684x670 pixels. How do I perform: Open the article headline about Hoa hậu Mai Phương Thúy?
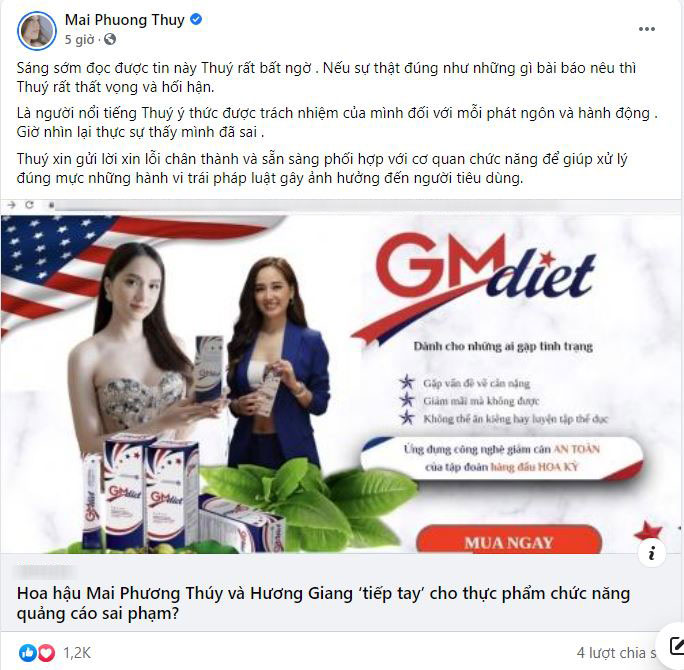323,603
